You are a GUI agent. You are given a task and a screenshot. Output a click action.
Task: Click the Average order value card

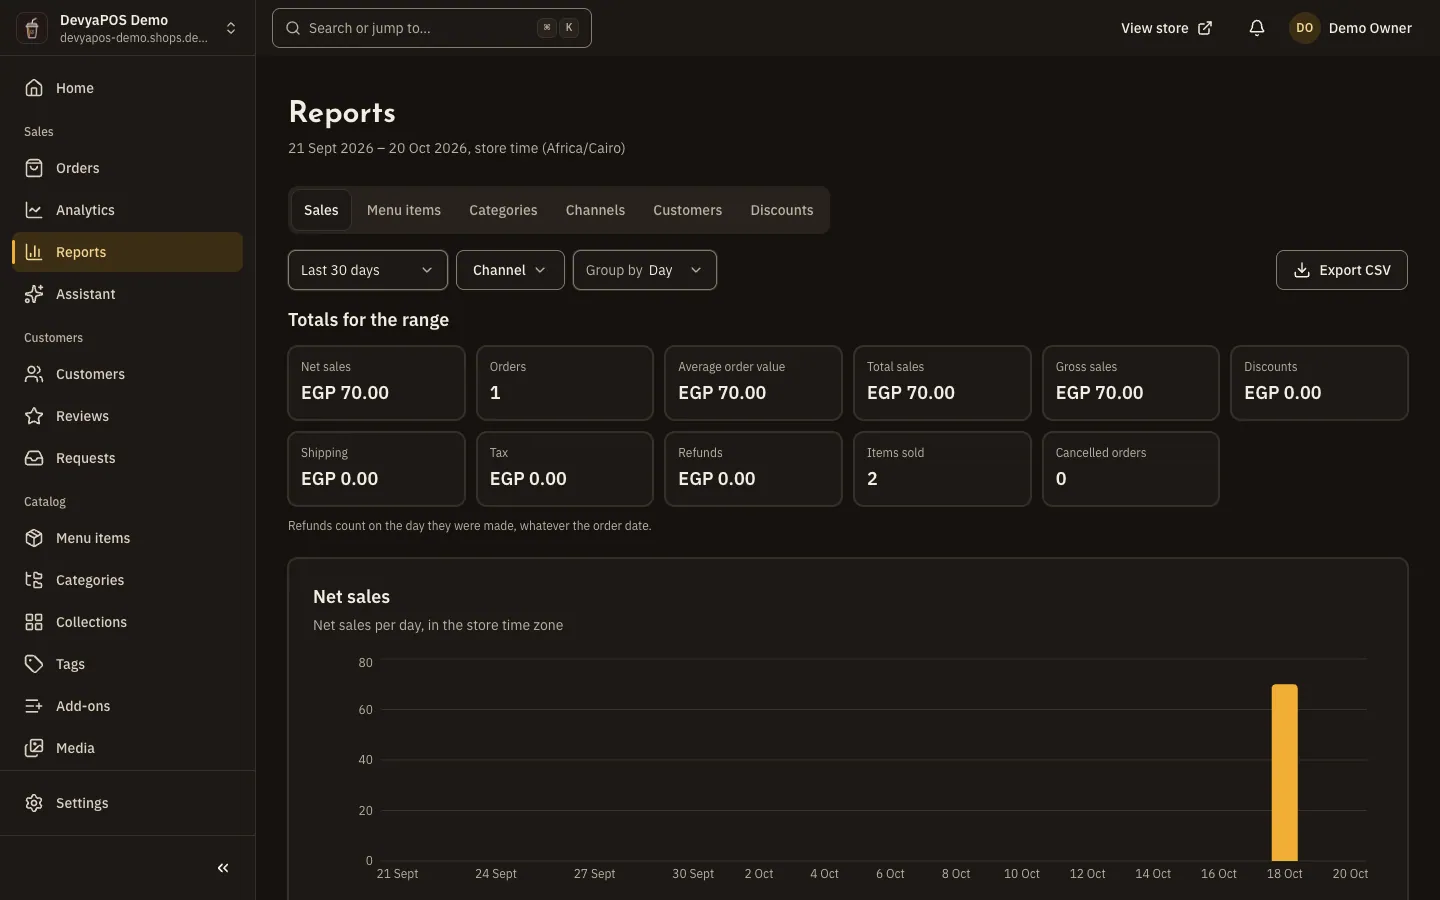[x=753, y=383]
